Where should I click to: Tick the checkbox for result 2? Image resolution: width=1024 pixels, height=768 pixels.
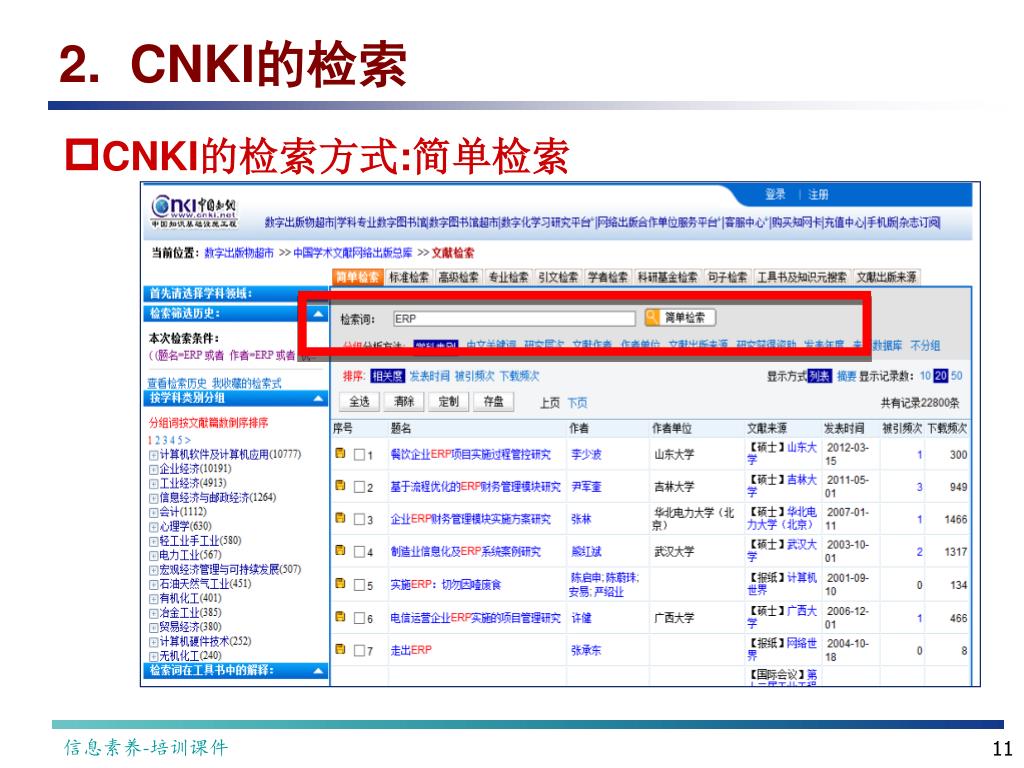click(359, 487)
